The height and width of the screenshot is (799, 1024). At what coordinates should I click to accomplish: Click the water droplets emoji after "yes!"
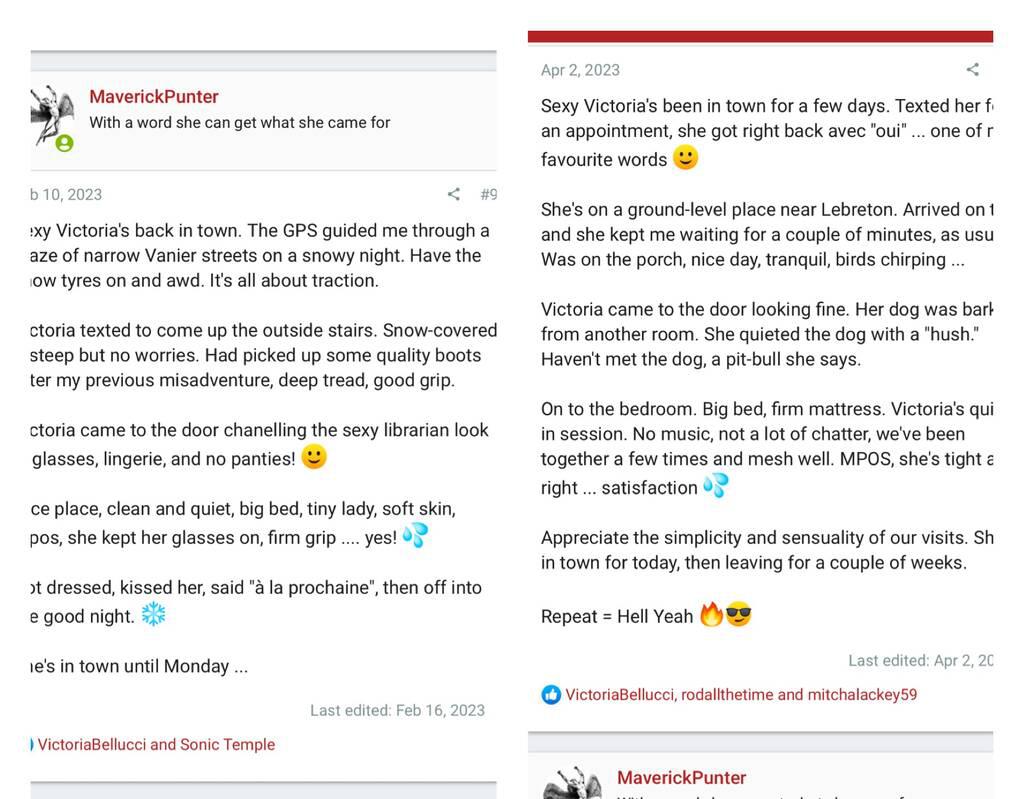415,536
